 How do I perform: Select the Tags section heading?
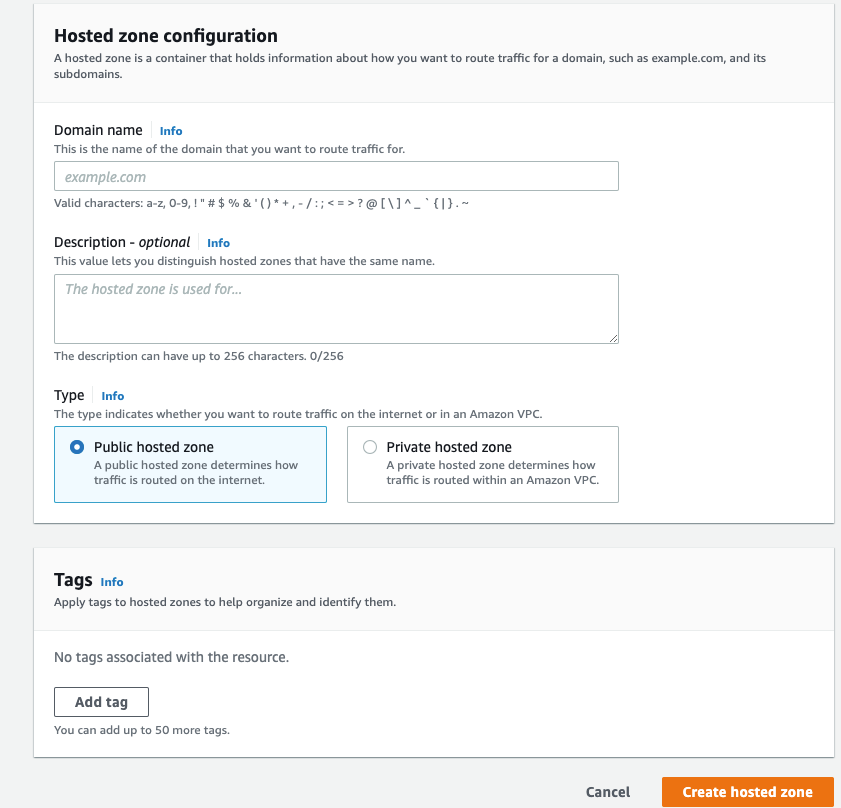tap(73, 580)
